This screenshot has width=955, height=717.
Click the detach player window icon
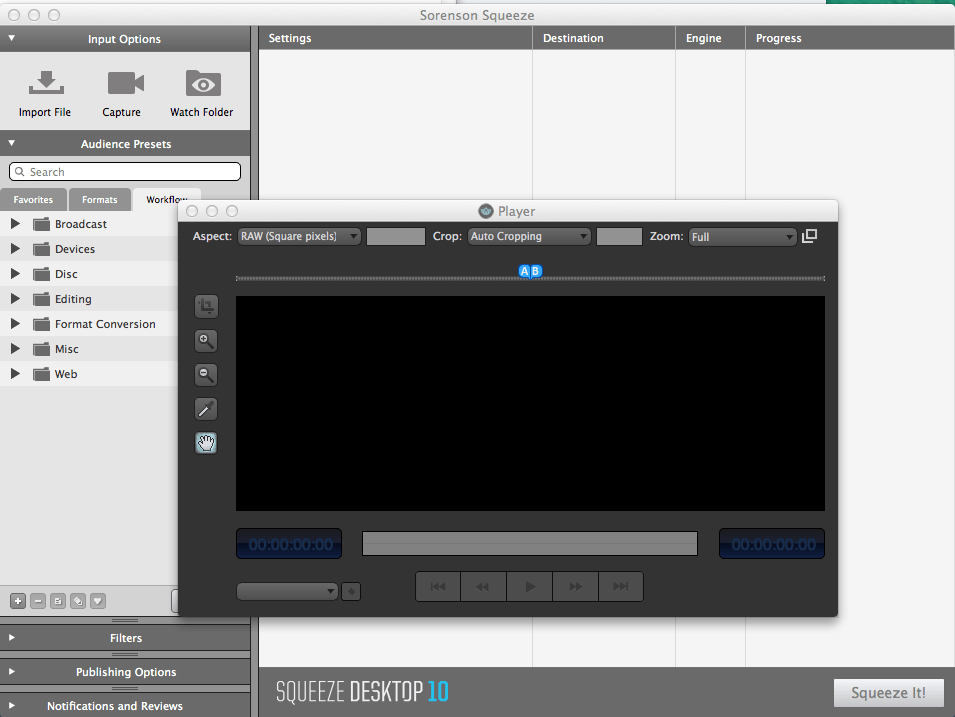(809, 236)
